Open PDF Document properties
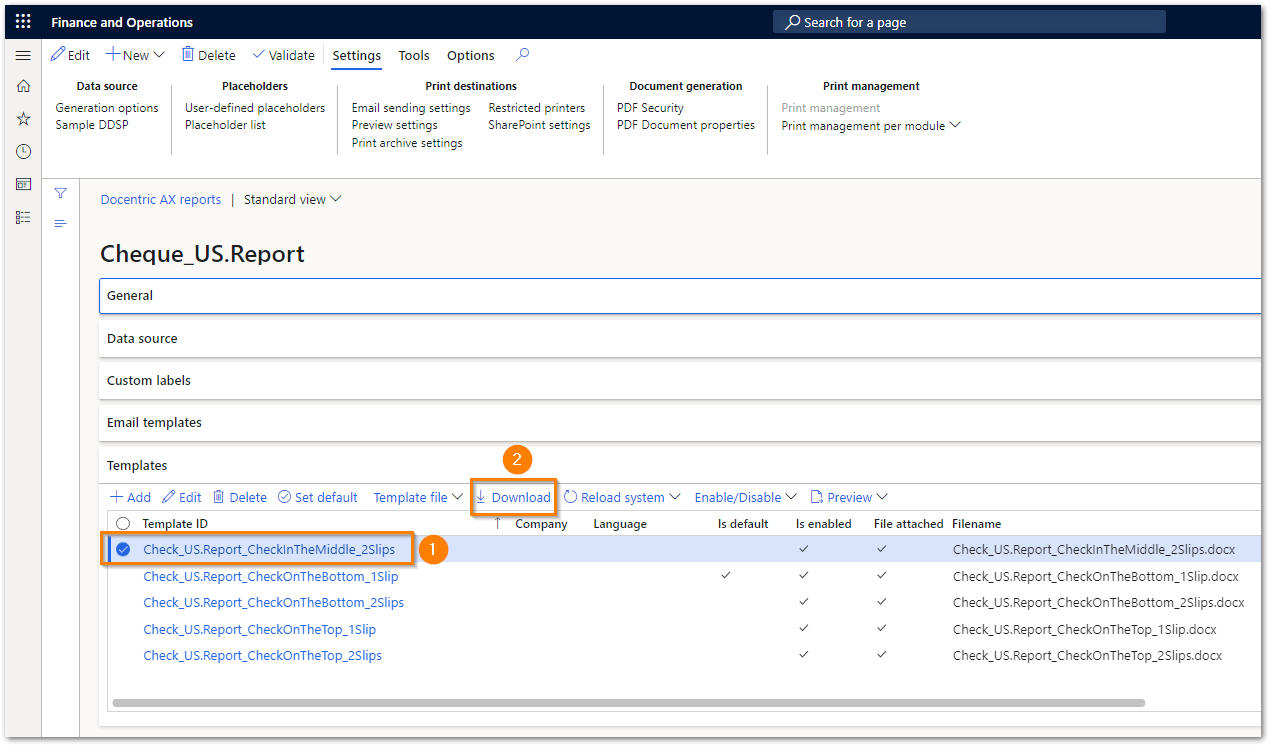This screenshot has width=1270, height=746. [x=685, y=125]
